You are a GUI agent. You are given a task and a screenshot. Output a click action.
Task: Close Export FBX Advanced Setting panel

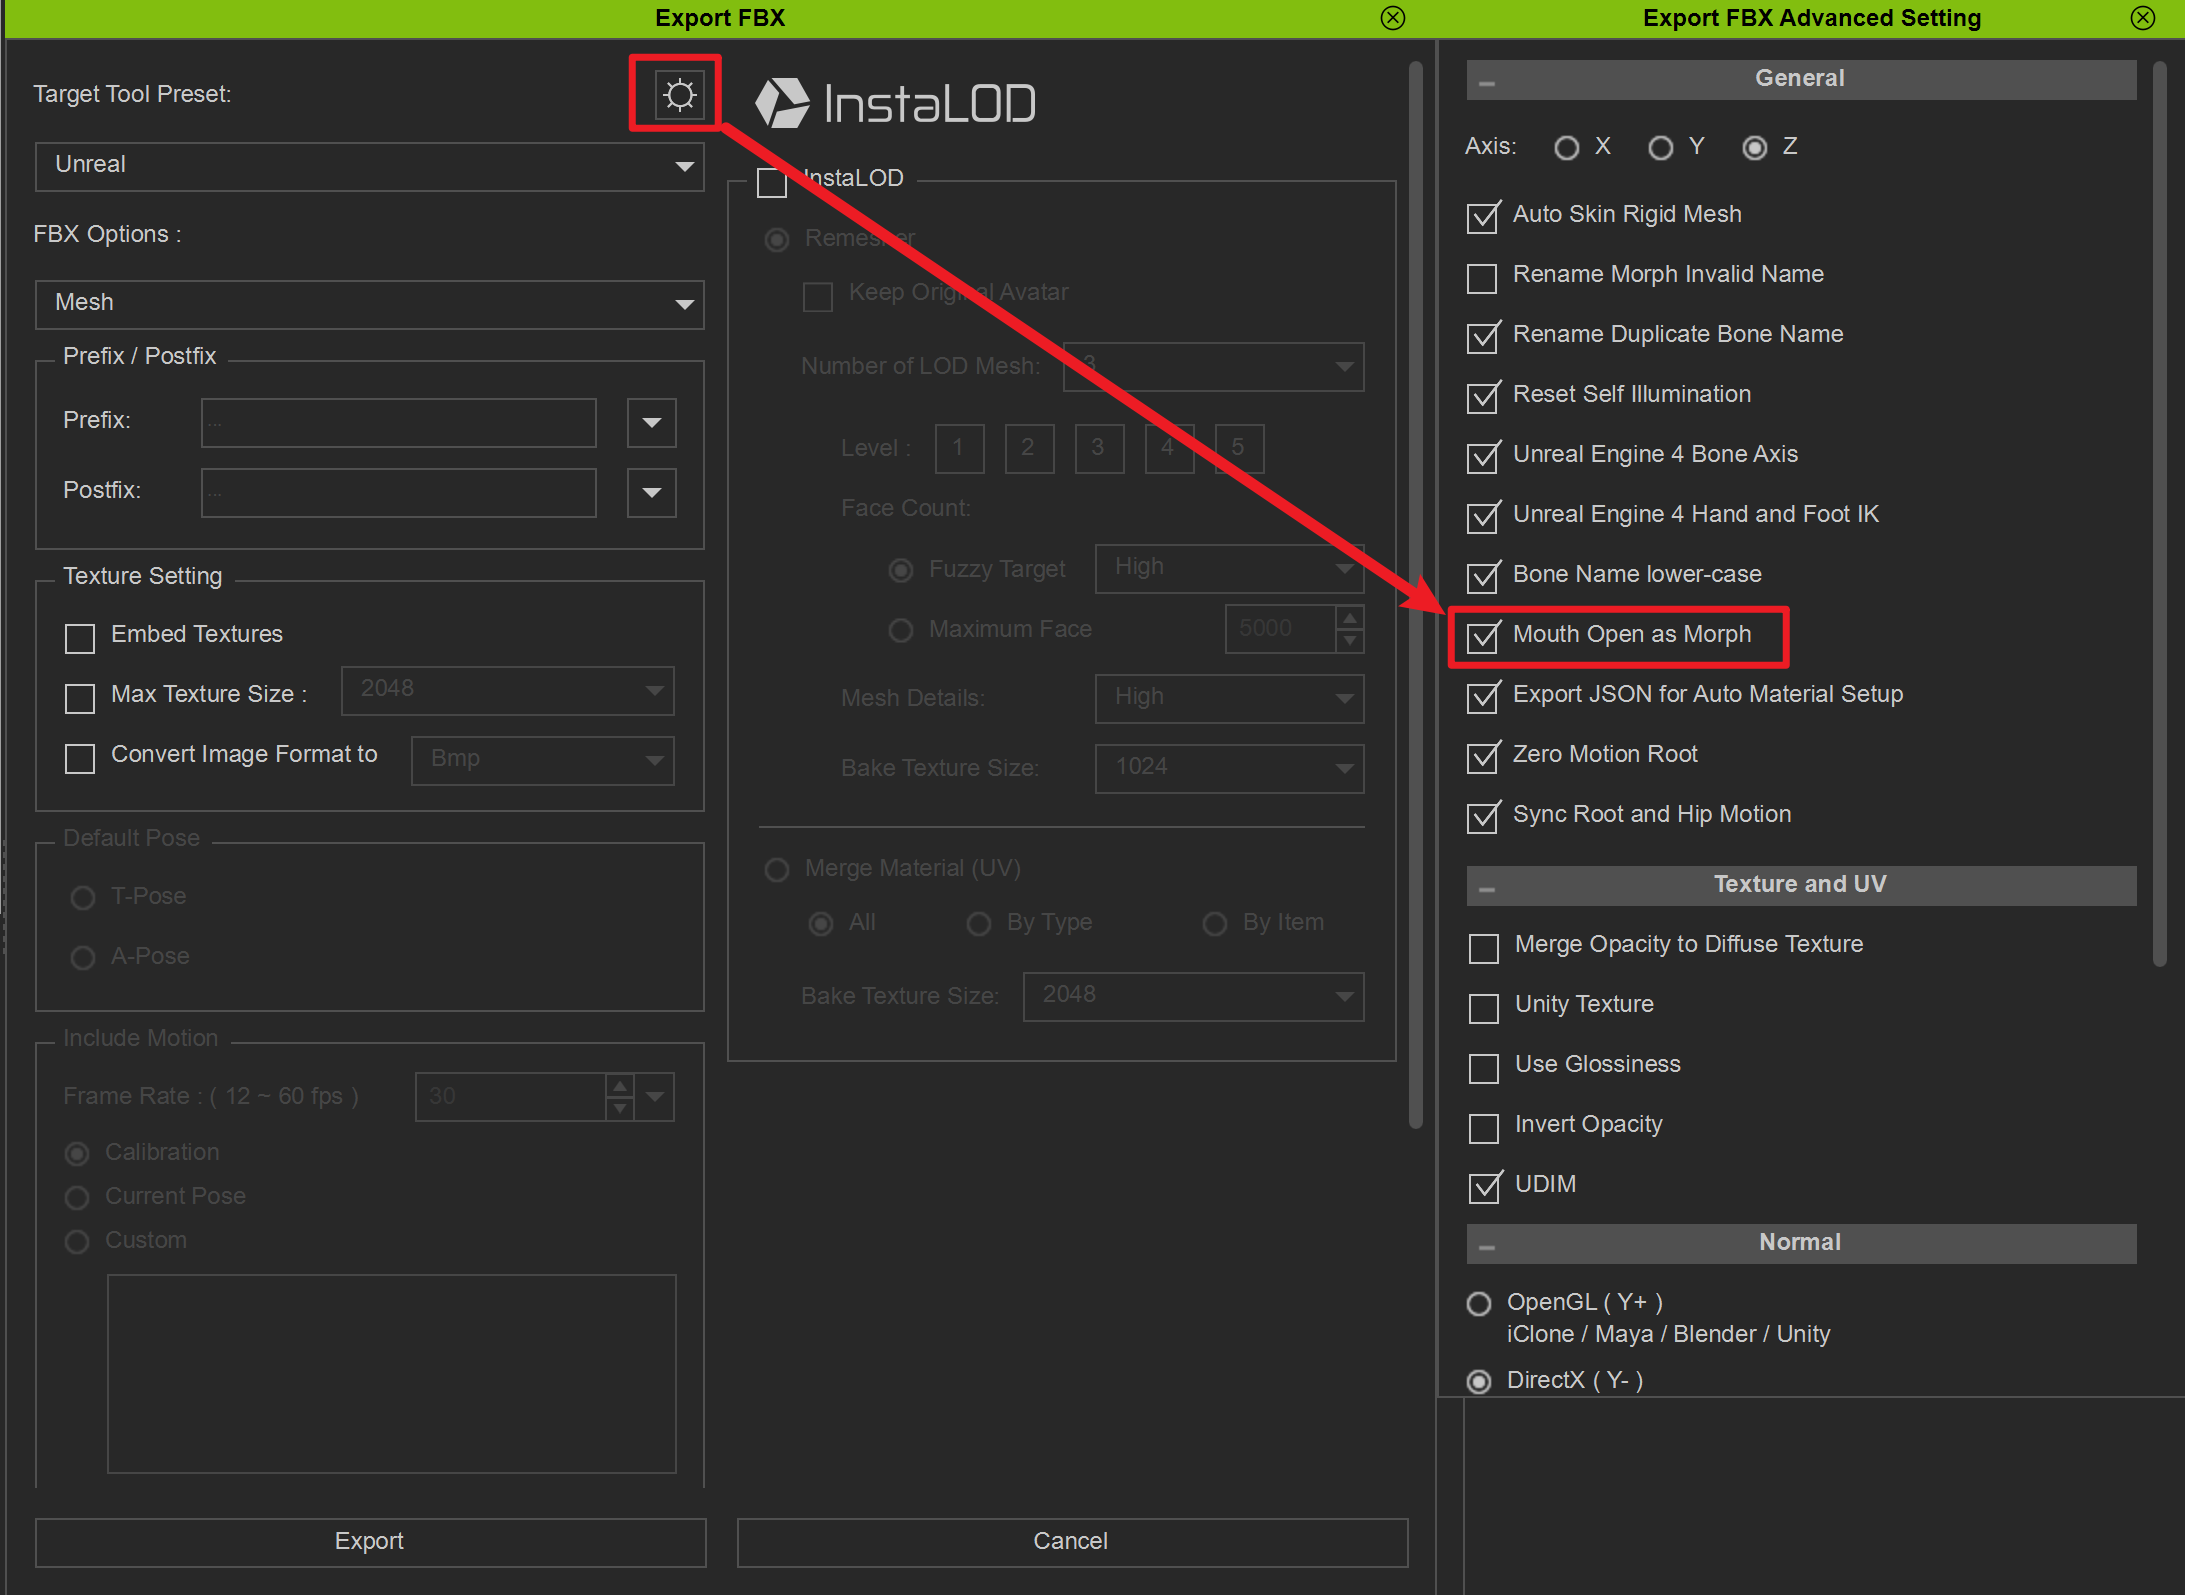point(2142,18)
